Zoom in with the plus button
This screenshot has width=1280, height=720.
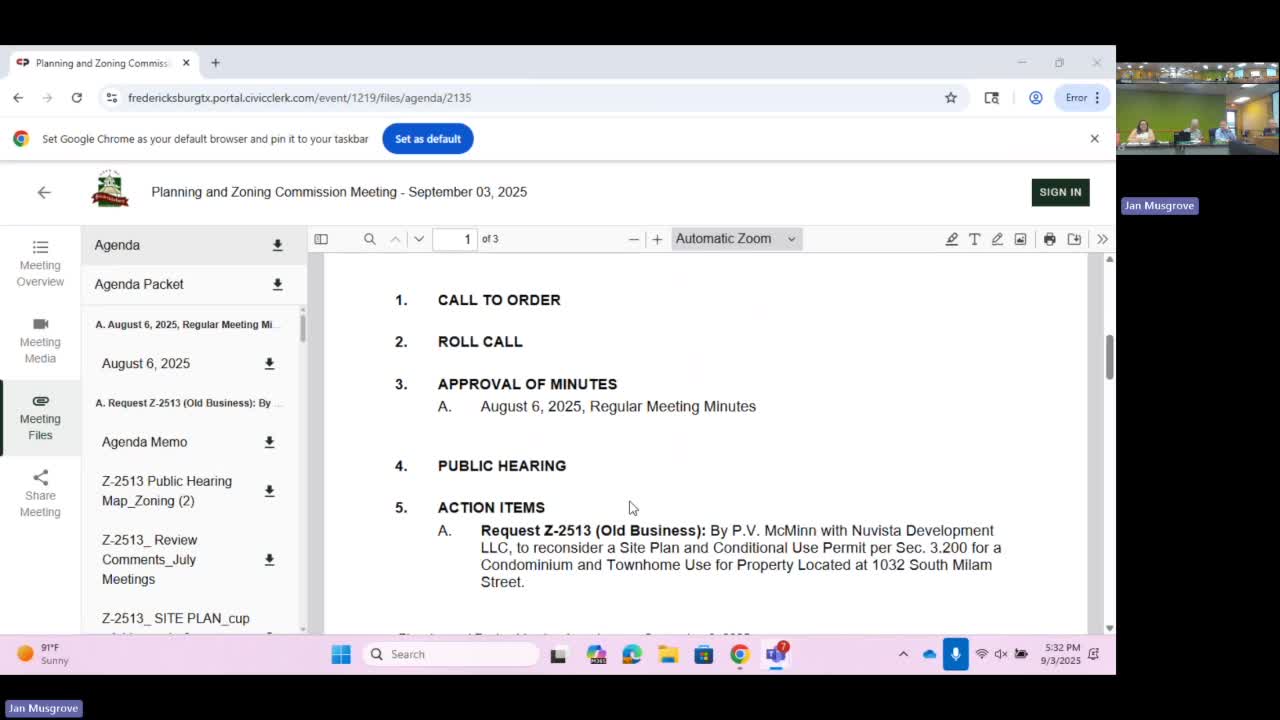[657, 239]
